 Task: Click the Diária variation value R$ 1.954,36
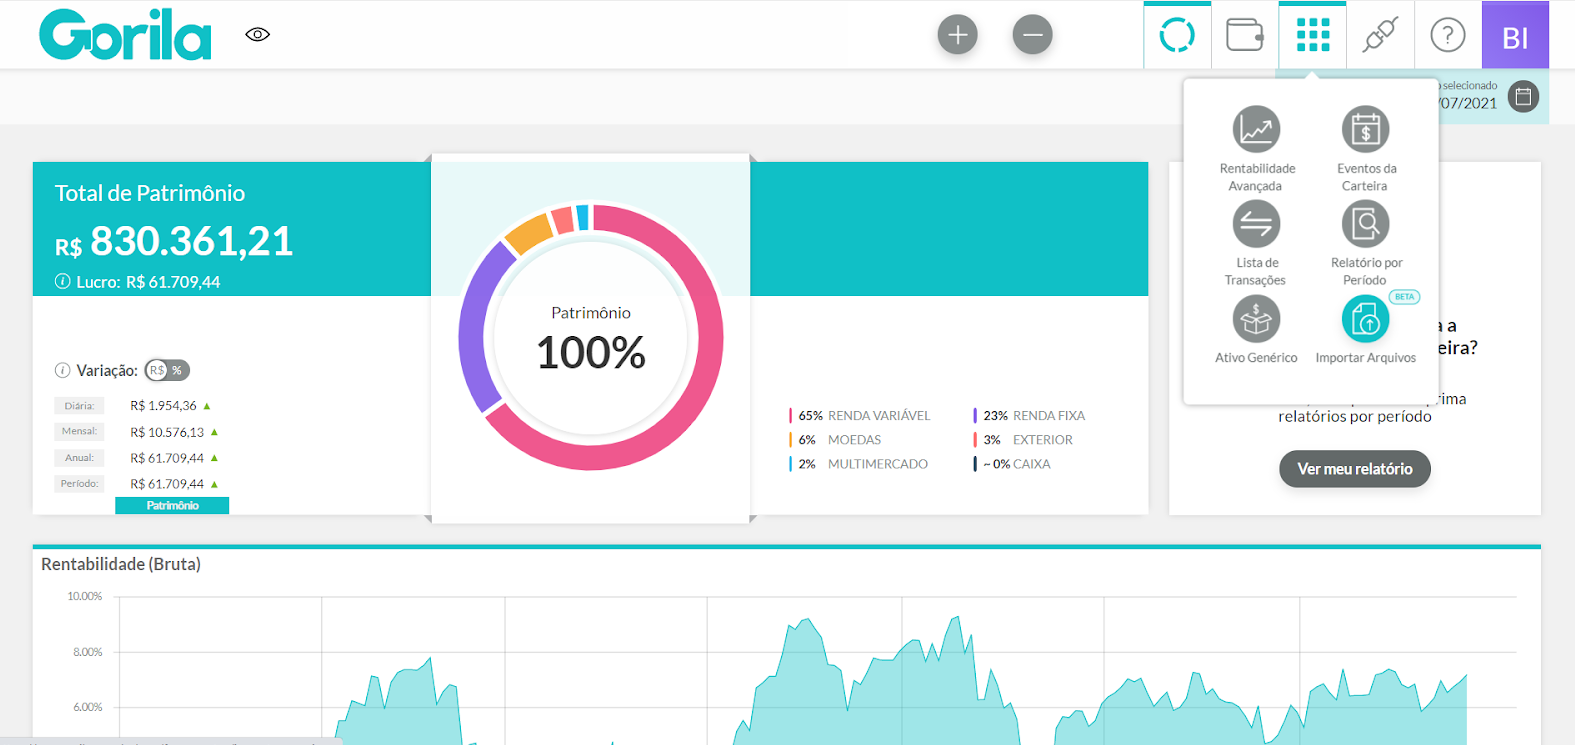[163, 406]
